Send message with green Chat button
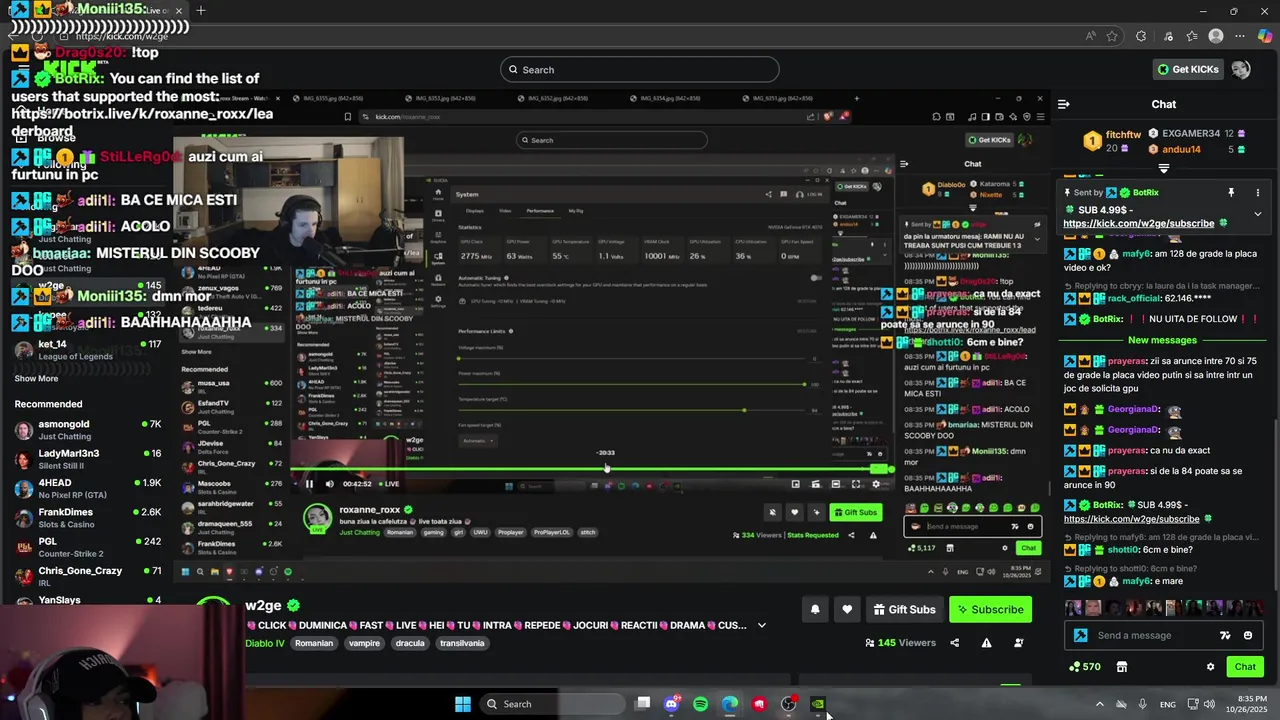 1245,667
